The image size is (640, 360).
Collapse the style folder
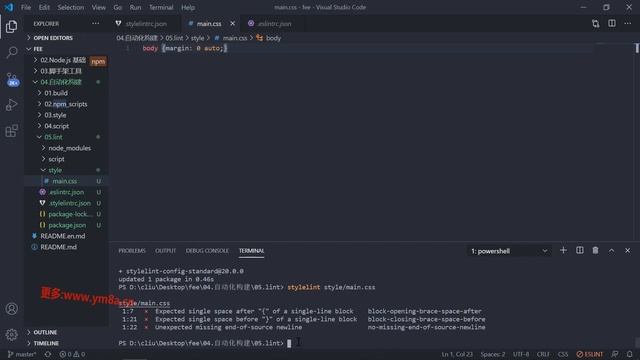click(x=55, y=170)
